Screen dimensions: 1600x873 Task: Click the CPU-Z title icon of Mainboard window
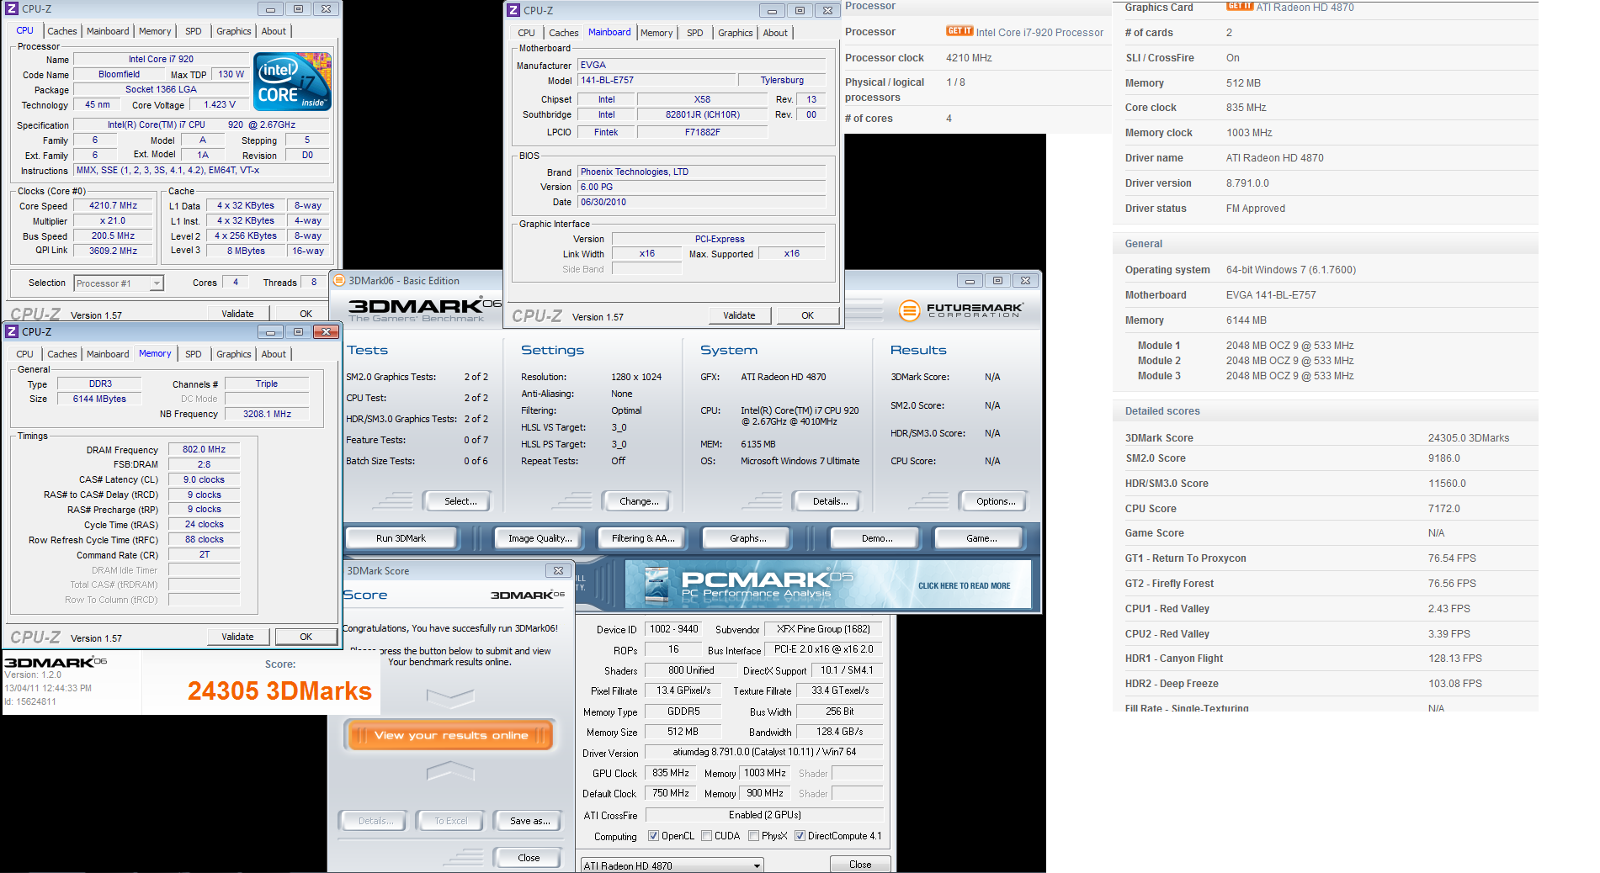pos(514,10)
